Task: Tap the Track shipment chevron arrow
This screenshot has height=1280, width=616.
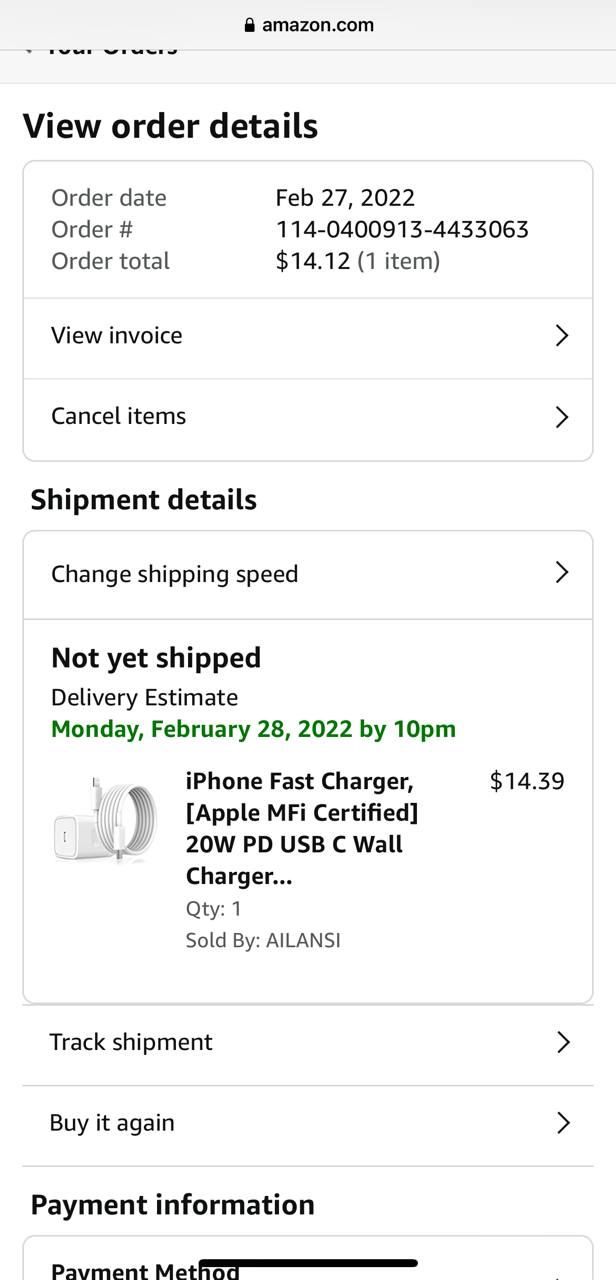Action: (563, 1042)
